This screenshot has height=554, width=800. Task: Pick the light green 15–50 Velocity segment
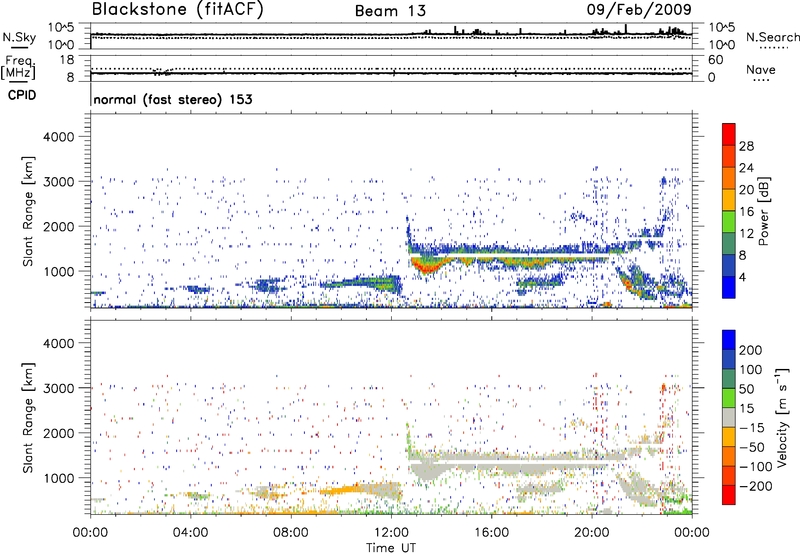click(729, 398)
